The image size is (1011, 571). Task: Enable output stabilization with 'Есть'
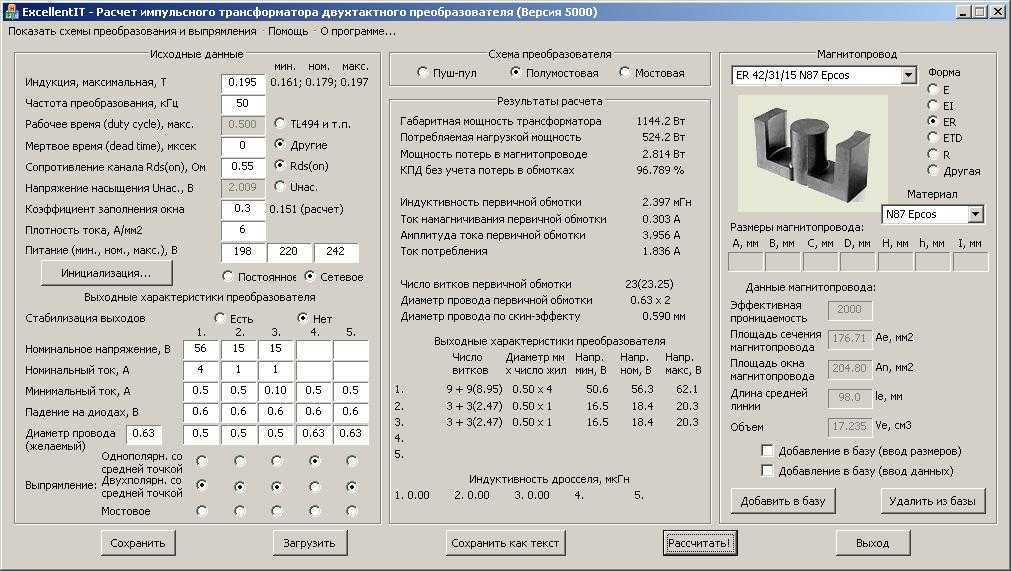coord(220,318)
